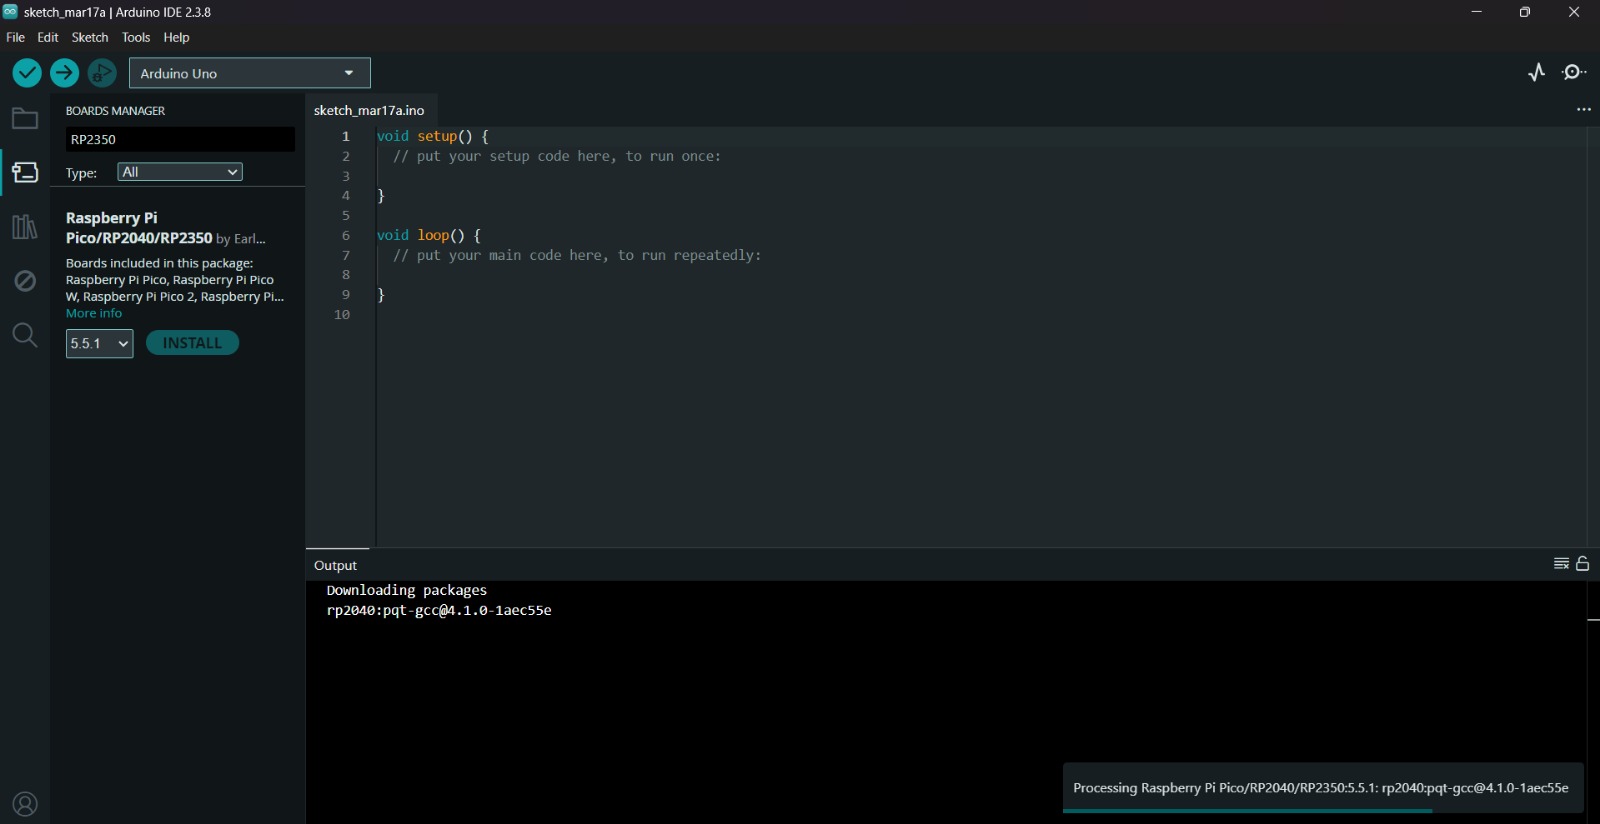Image resolution: width=1600 pixels, height=824 pixels.
Task: Click the INSTALL button
Action: point(192,343)
